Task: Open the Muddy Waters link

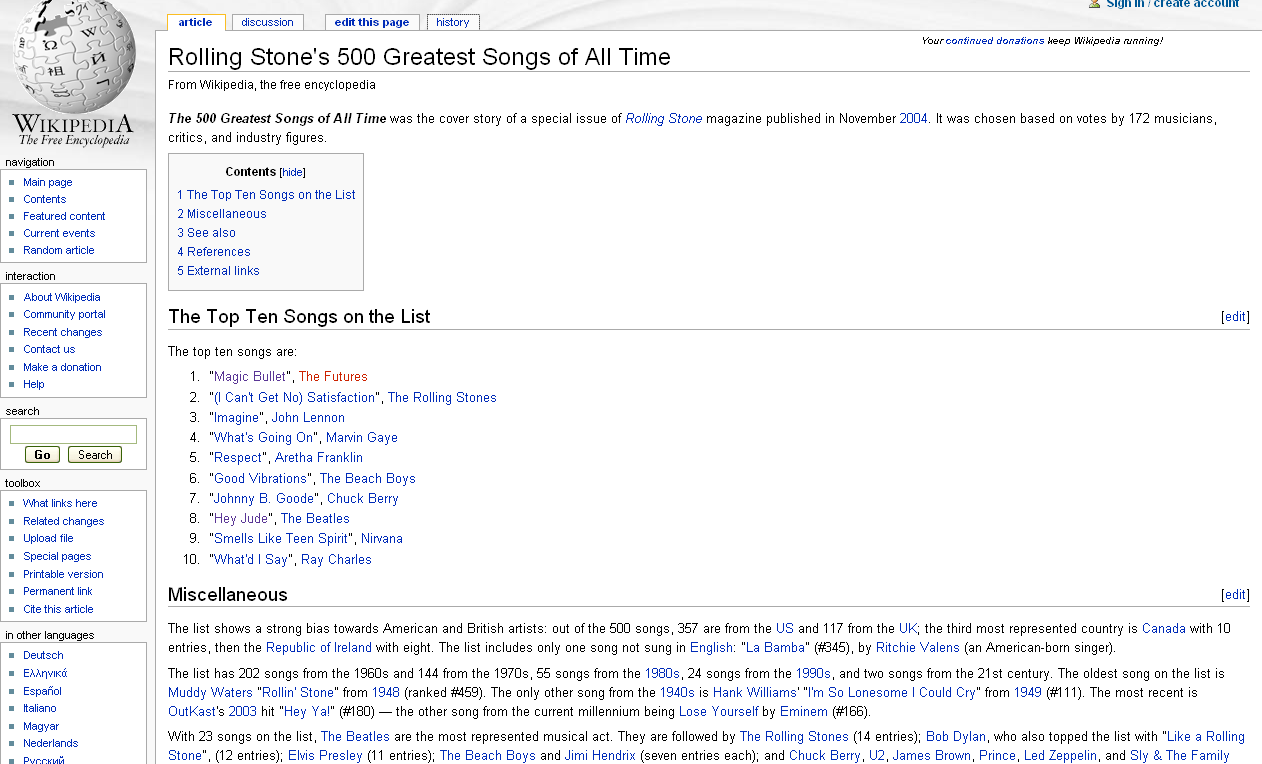Action: point(211,692)
